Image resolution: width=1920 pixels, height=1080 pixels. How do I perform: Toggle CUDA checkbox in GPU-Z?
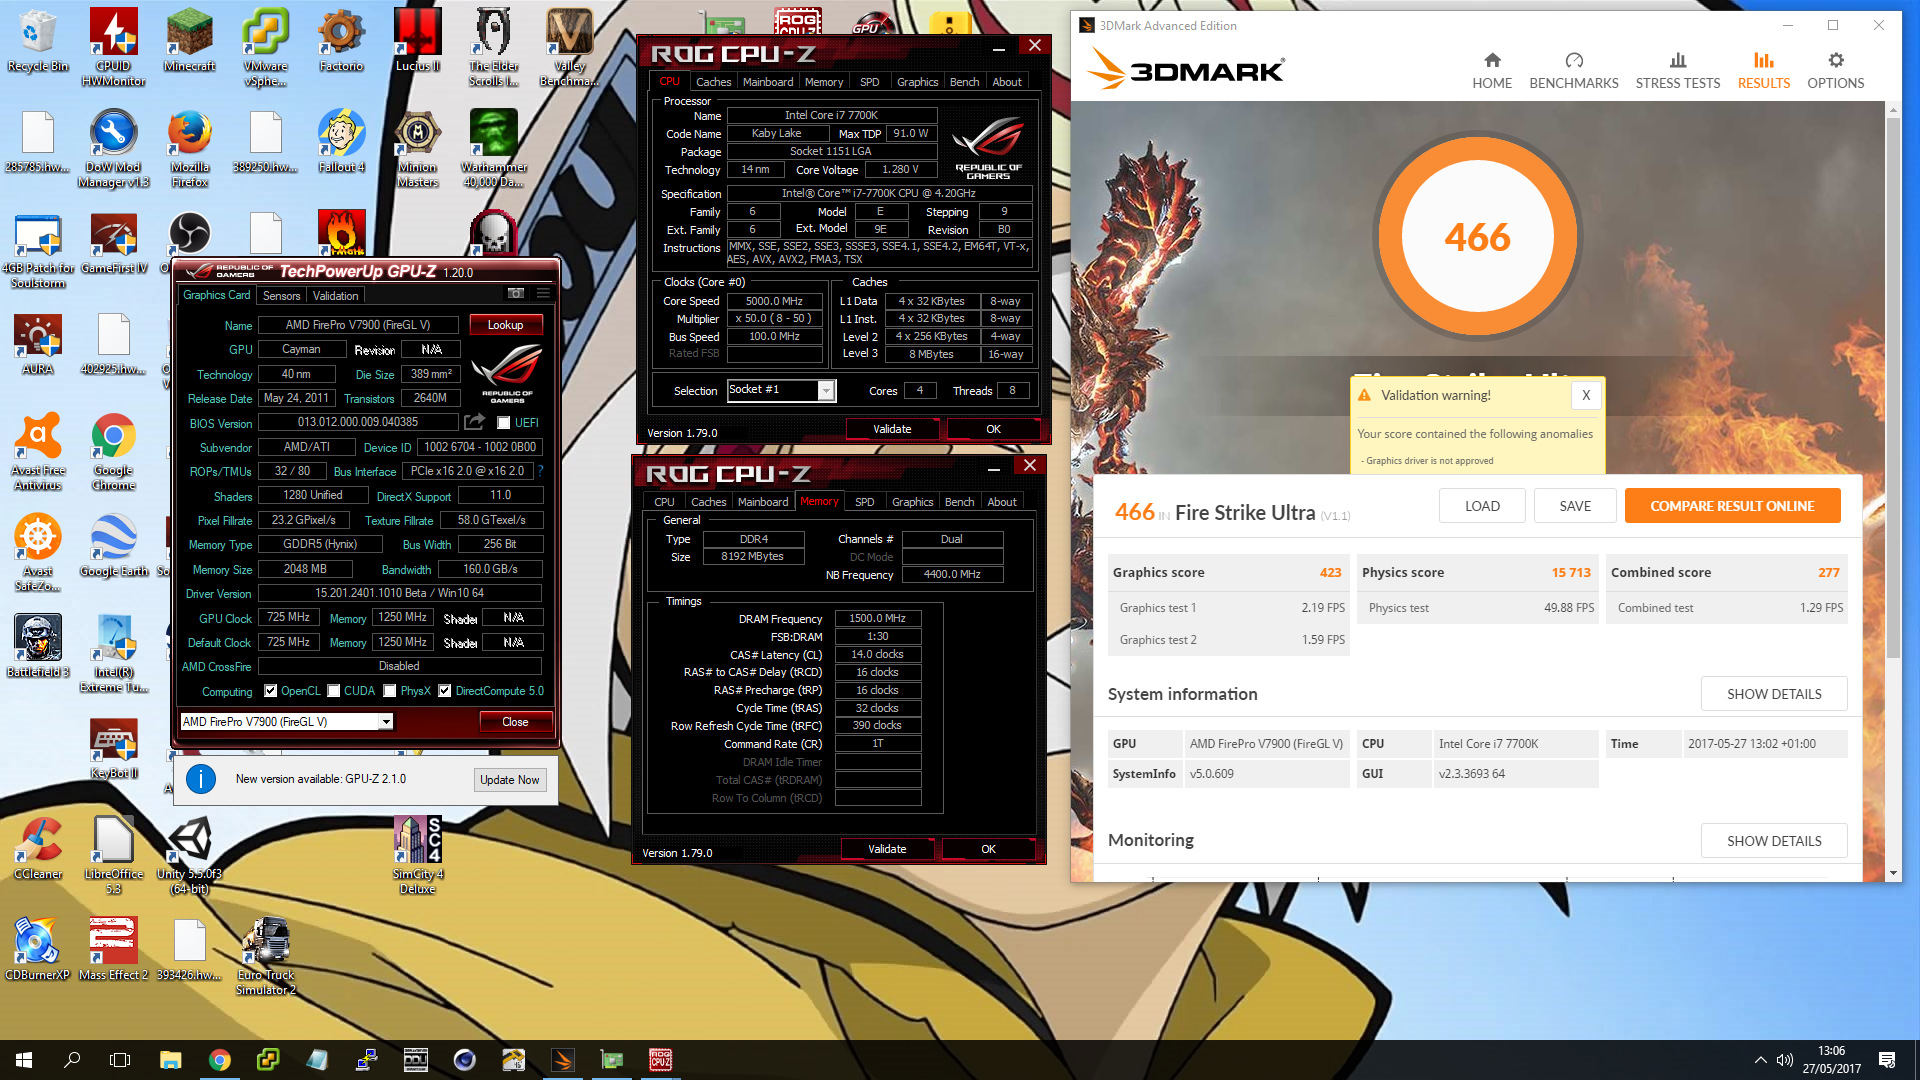[334, 691]
